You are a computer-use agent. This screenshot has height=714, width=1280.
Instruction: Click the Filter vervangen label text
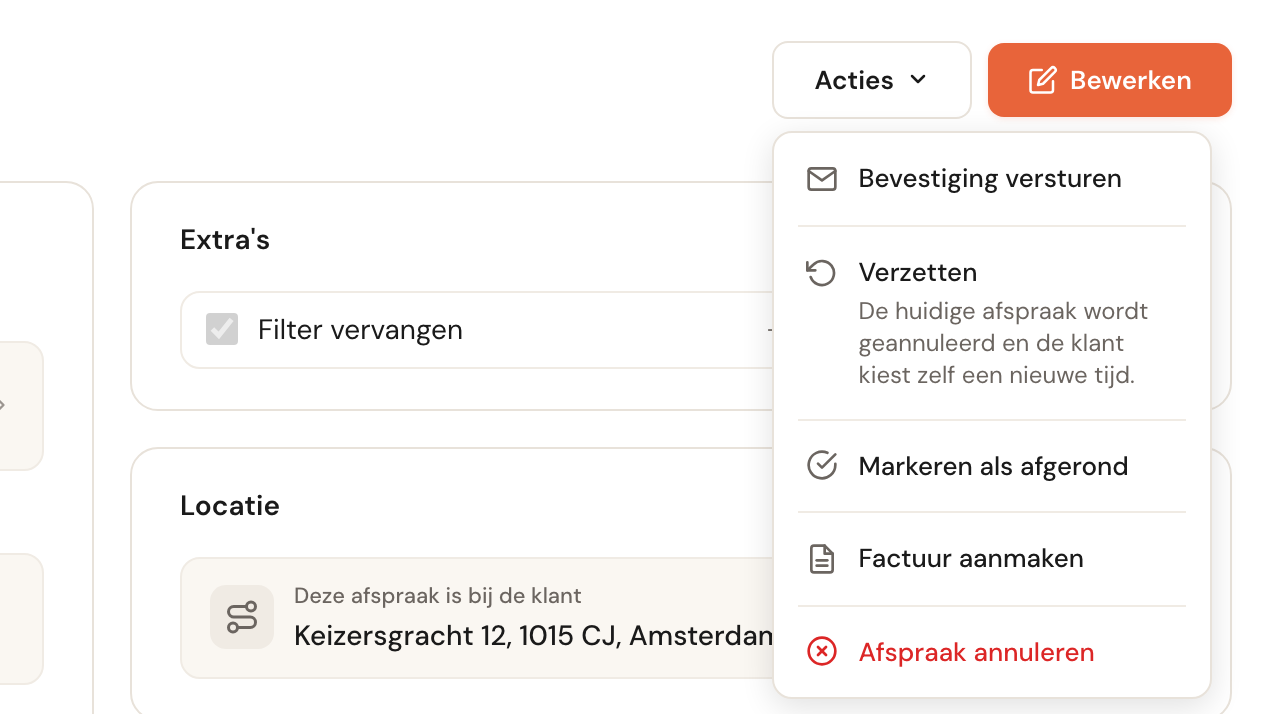pos(360,330)
